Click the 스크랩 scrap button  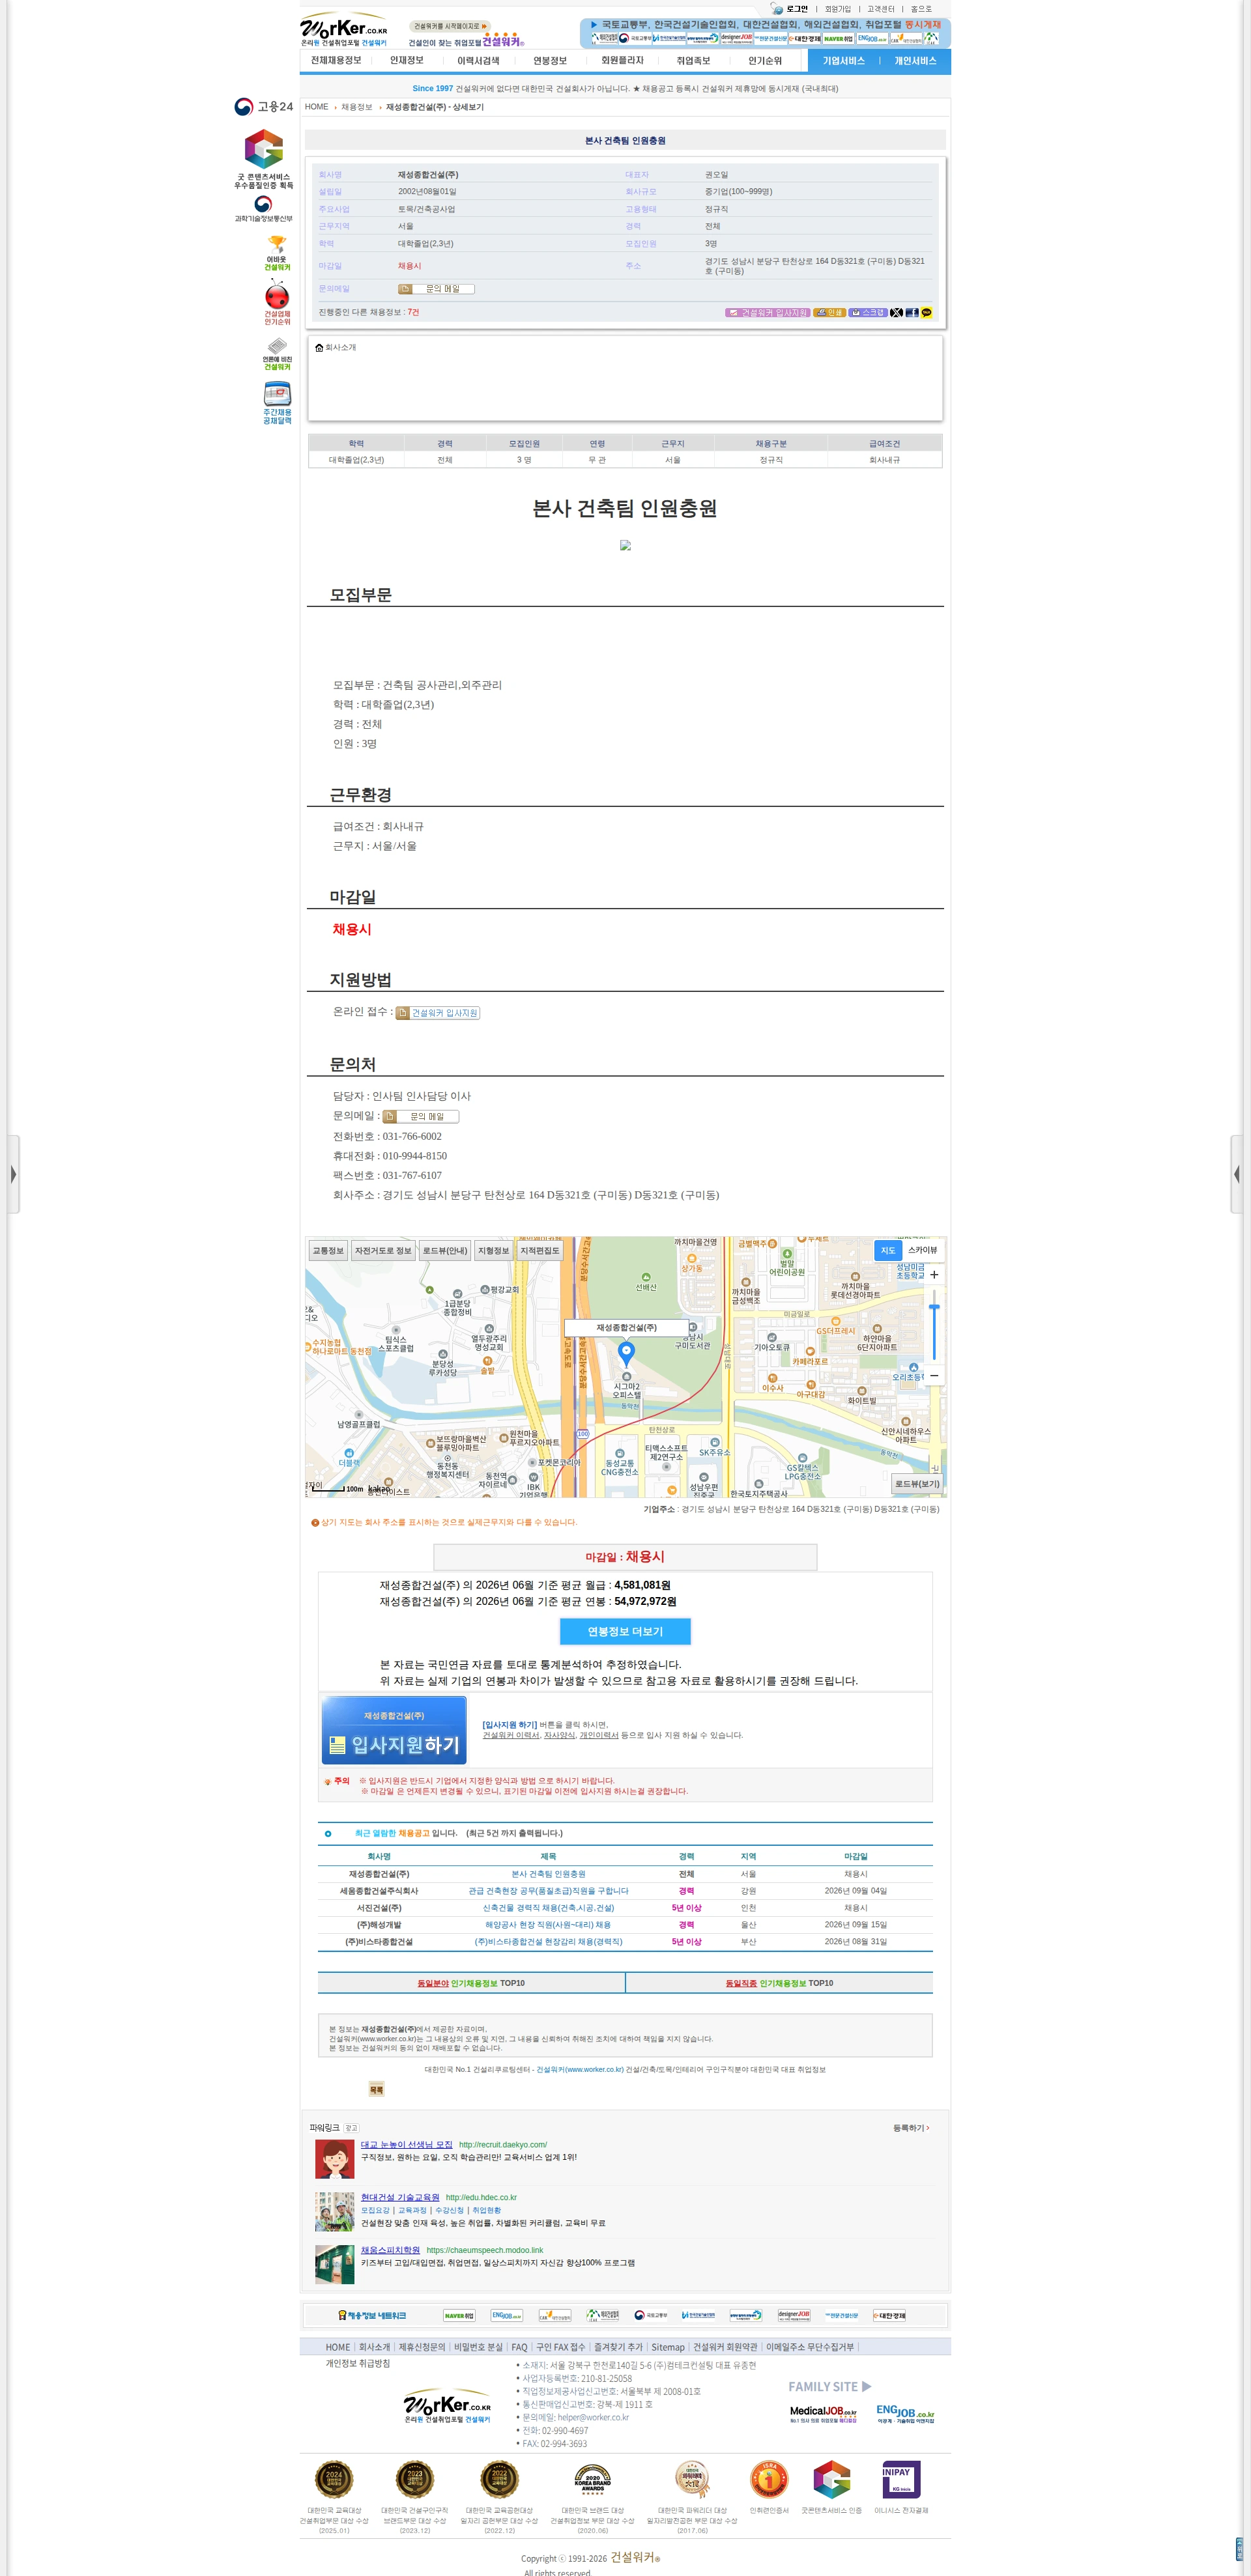click(x=868, y=313)
